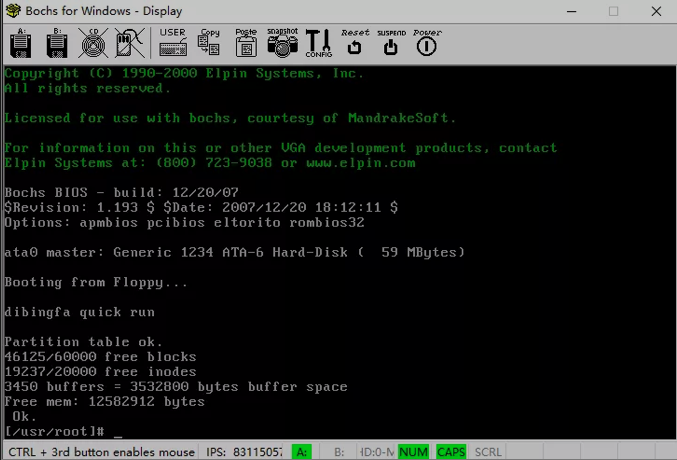This screenshot has height=460, width=677.
Task: Click the IPS counter in status bar
Action: pyautogui.click(x=244, y=452)
